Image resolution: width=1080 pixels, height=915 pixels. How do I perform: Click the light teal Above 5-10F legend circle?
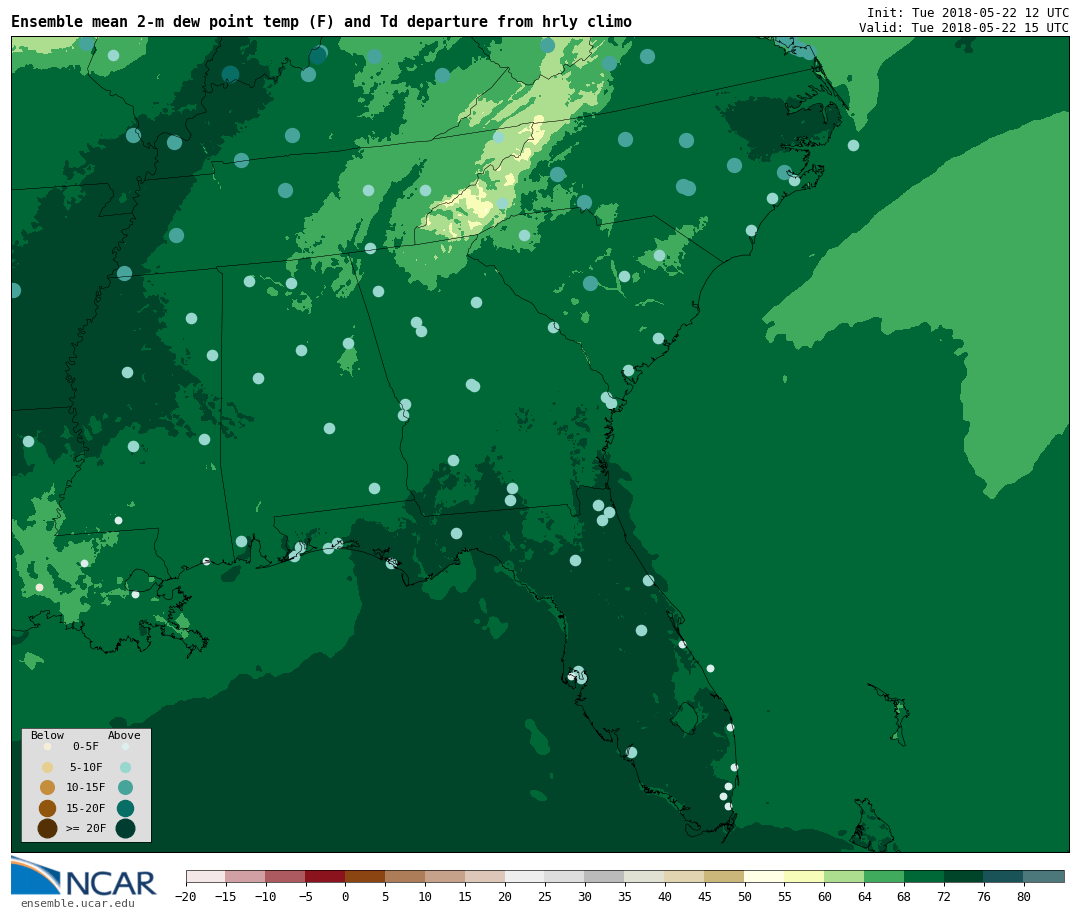click(125, 768)
